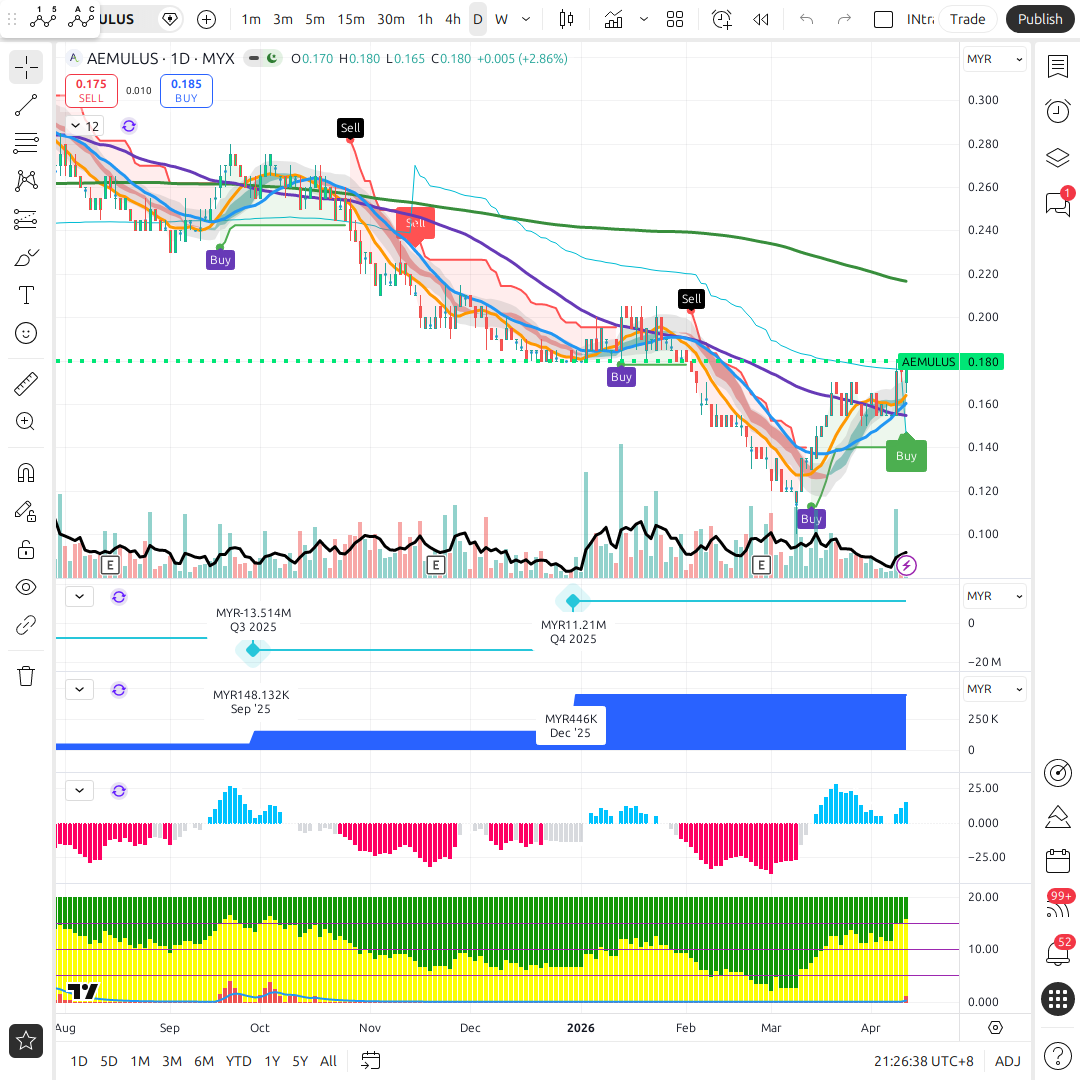
Task: Toggle lock all drawings padlock
Action: point(26,549)
